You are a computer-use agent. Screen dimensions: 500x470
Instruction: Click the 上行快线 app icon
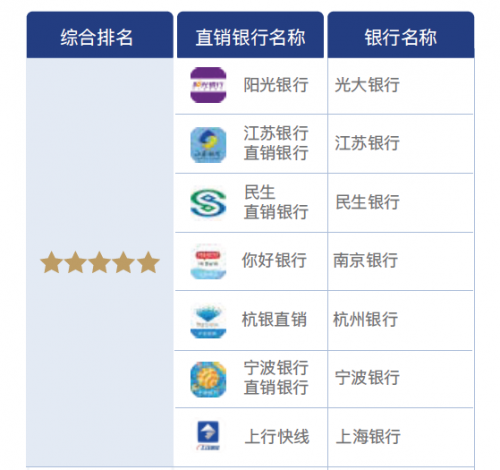(x=208, y=435)
